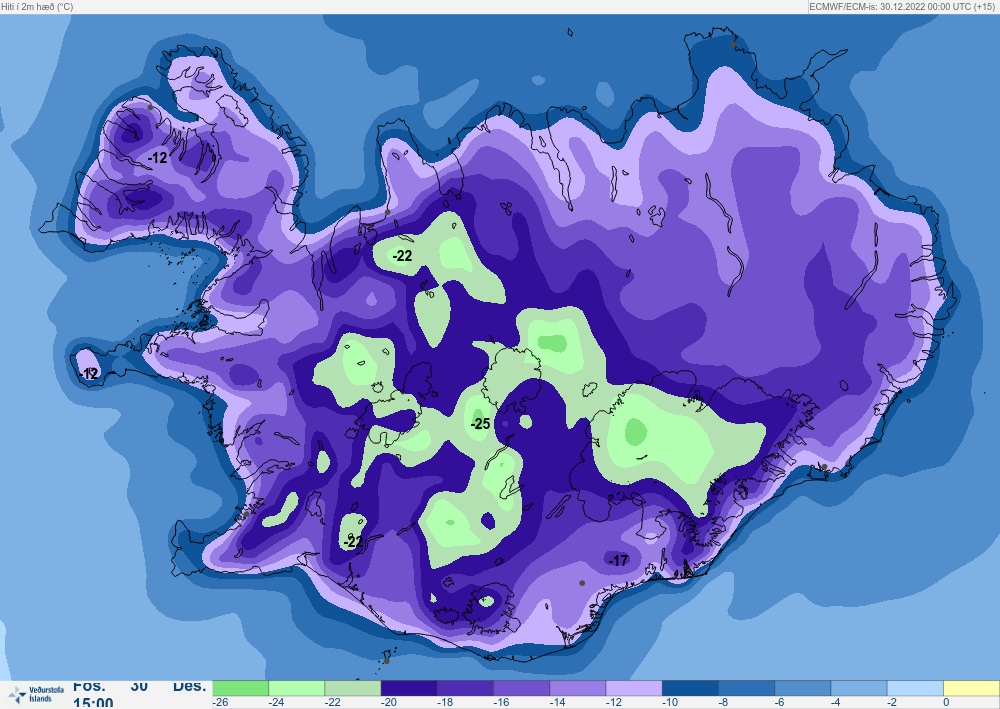Select the pale green -22 legend swatch
Image resolution: width=1000 pixels, height=709 pixels.
353,688
